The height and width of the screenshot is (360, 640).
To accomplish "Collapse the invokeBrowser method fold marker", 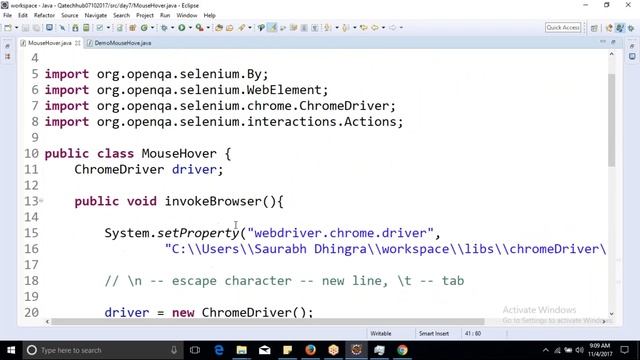I will pyautogui.click(x=41, y=200).
